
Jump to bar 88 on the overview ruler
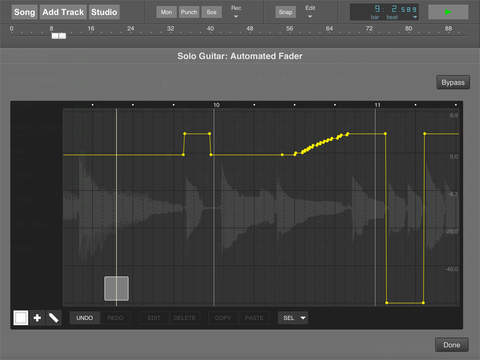point(449,29)
